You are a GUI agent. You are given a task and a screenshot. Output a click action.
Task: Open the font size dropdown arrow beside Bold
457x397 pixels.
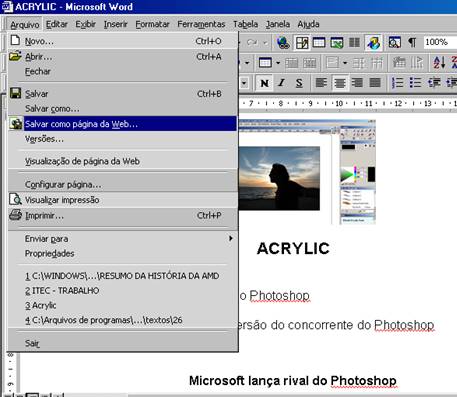(x=244, y=83)
